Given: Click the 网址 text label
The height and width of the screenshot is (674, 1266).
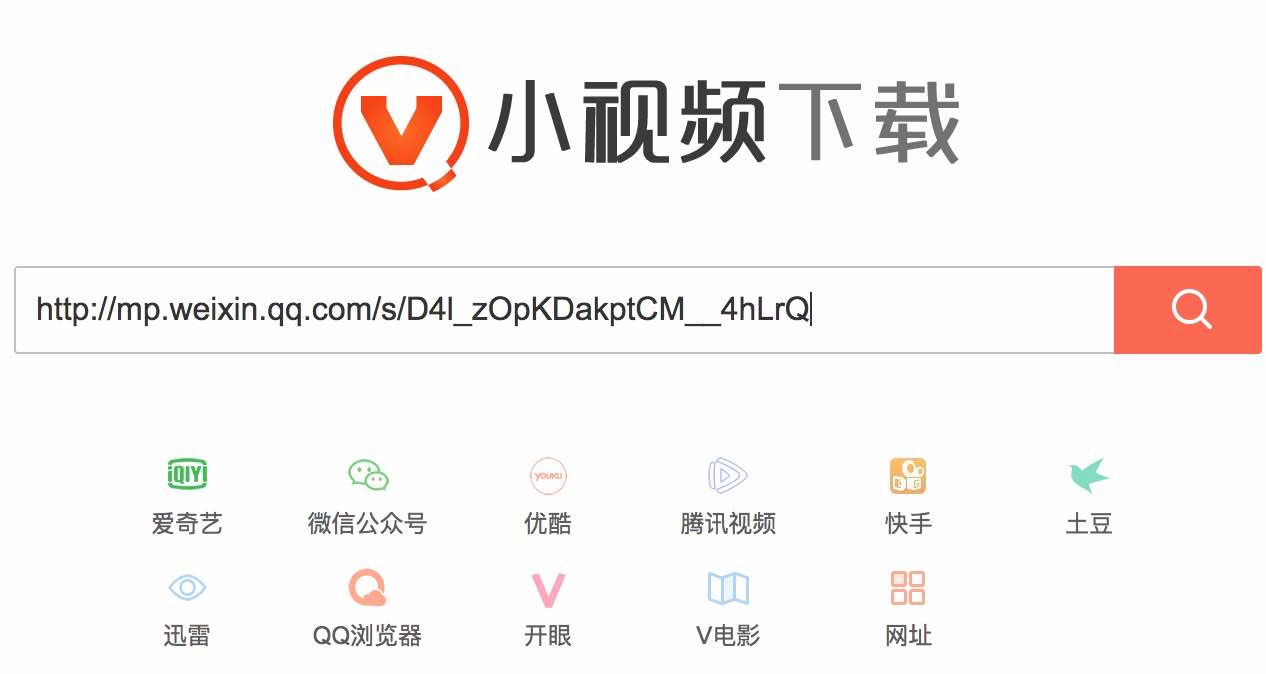Looking at the screenshot, I should (x=908, y=635).
